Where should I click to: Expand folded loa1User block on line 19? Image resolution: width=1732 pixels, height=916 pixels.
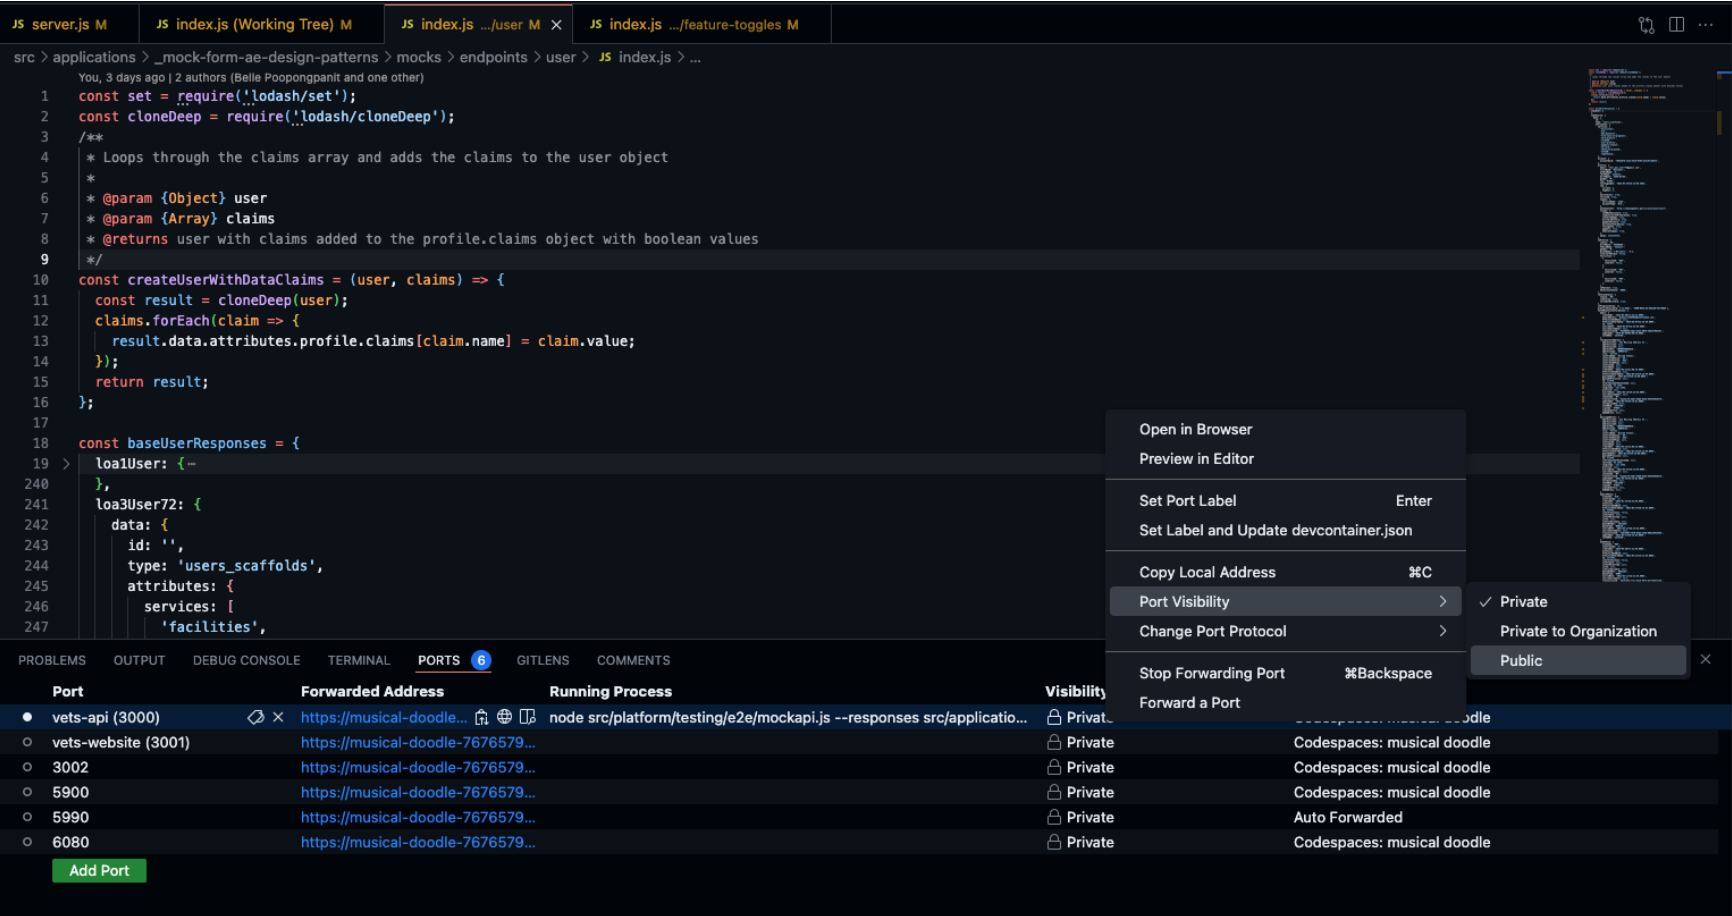pyautogui.click(x=66, y=464)
